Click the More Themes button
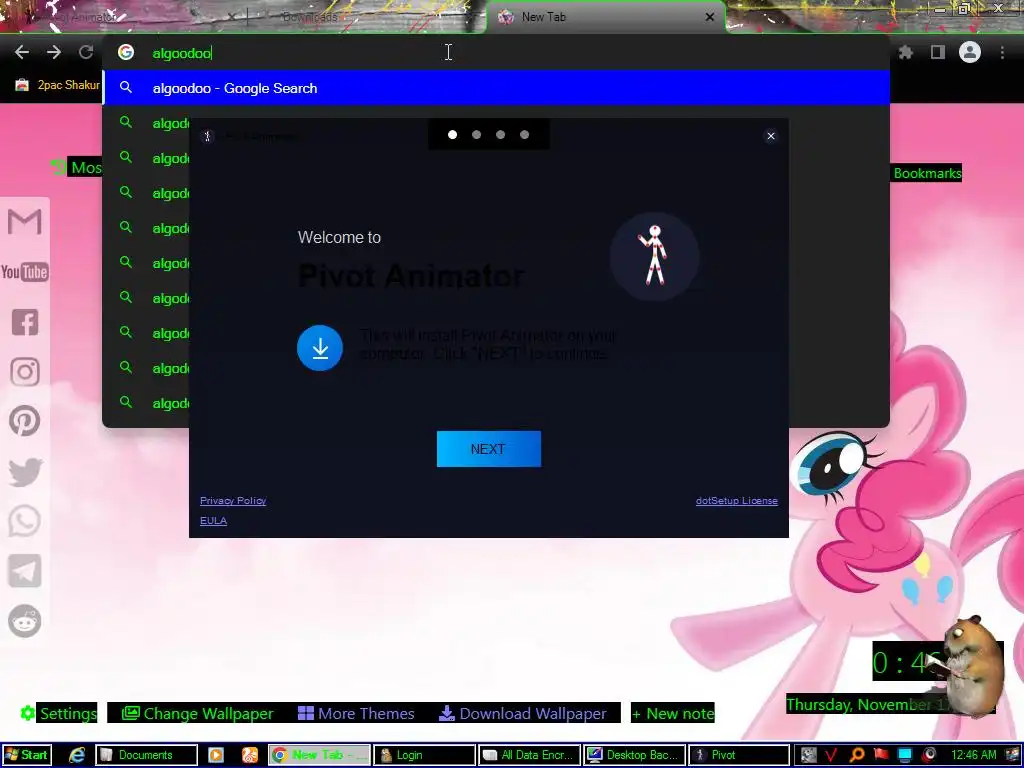The image size is (1024, 768). pyautogui.click(x=357, y=713)
